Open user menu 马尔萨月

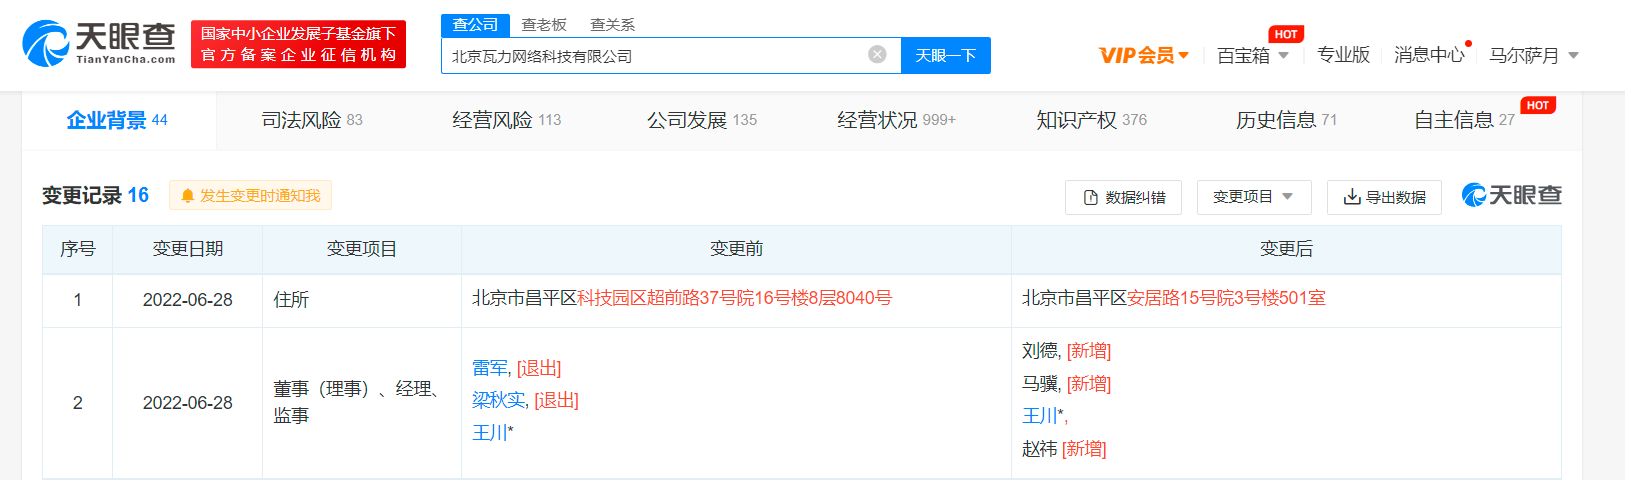click(x=1533, y=55)
